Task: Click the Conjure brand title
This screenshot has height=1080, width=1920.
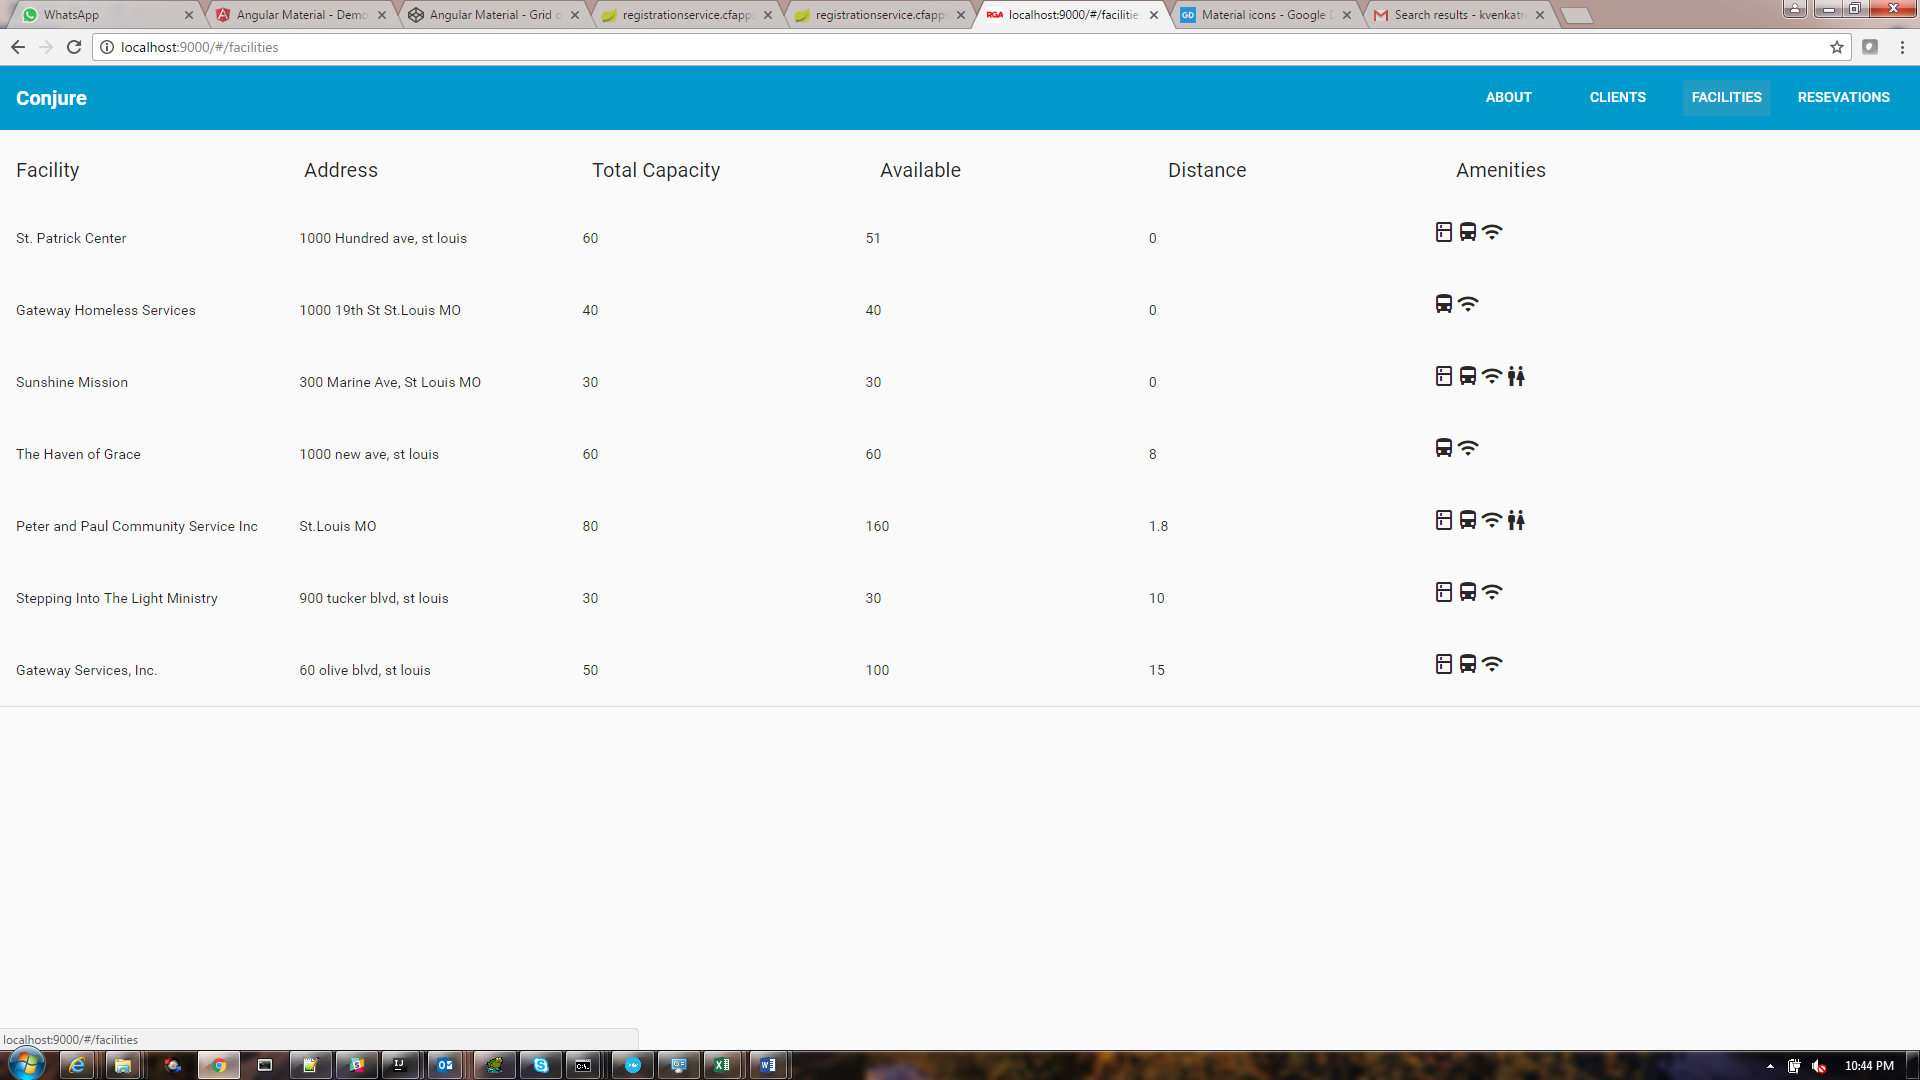Action: tap(51, 98)
